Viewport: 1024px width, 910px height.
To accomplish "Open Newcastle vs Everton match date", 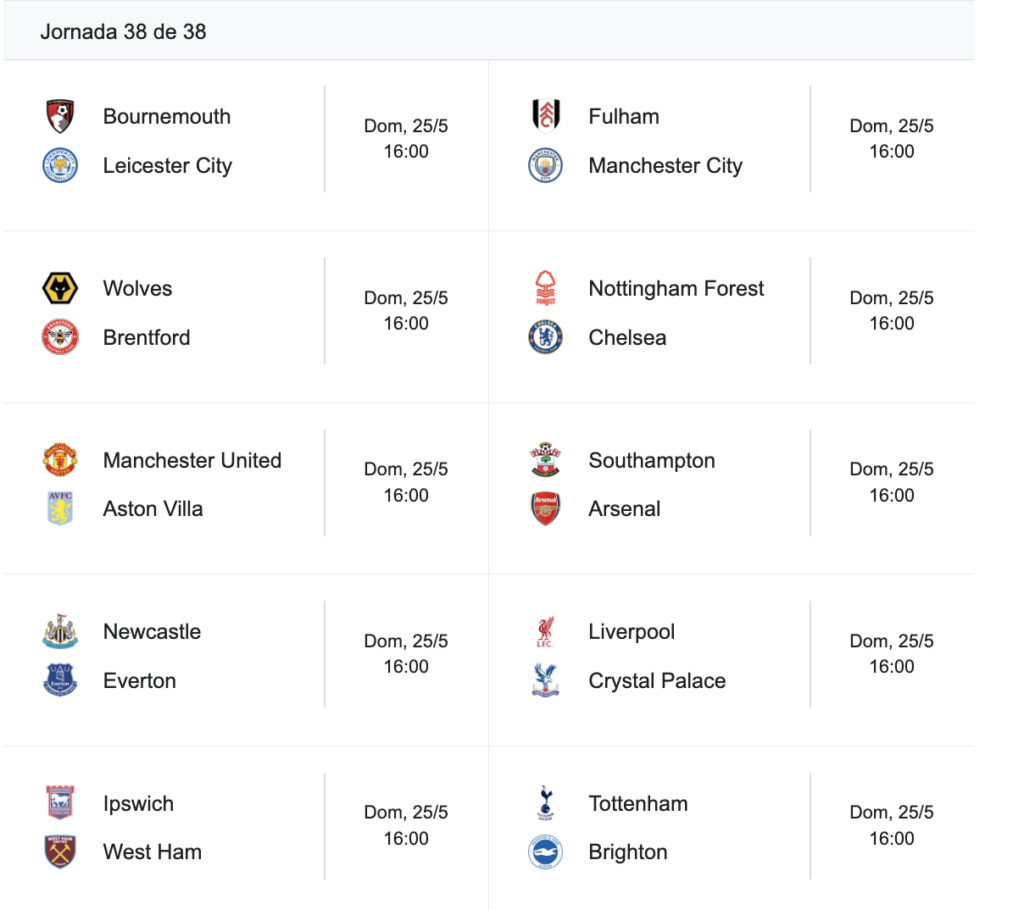I will 406,641.
